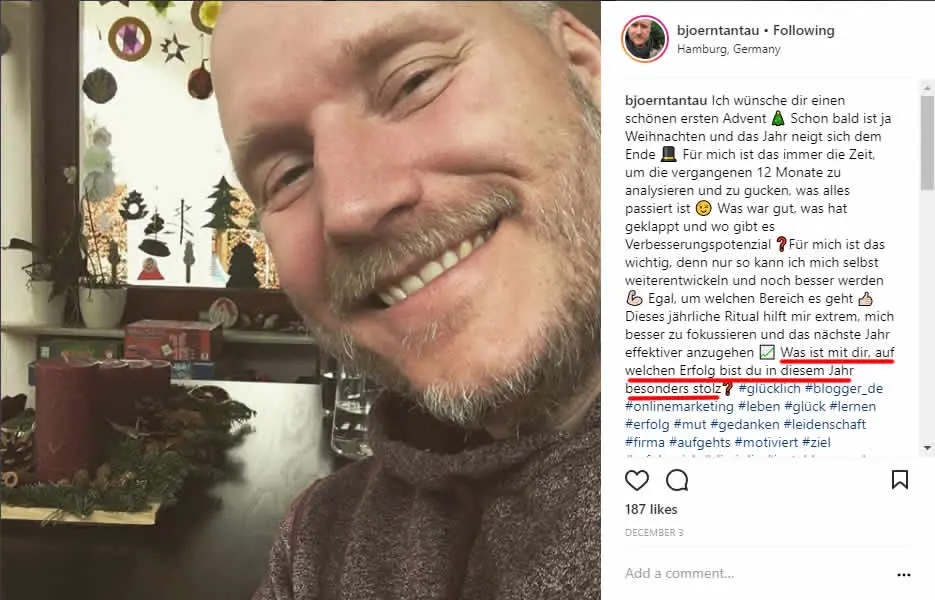The width and height of the screenshot is (935, 600).
Task: Save post with the bookmark icon
Action: (x=899, y=480)
